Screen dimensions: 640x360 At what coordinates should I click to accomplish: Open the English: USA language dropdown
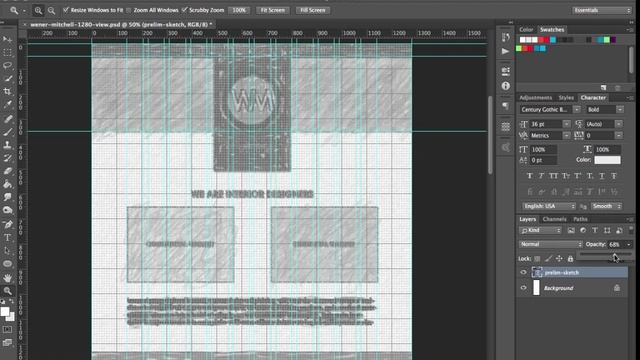549,206
